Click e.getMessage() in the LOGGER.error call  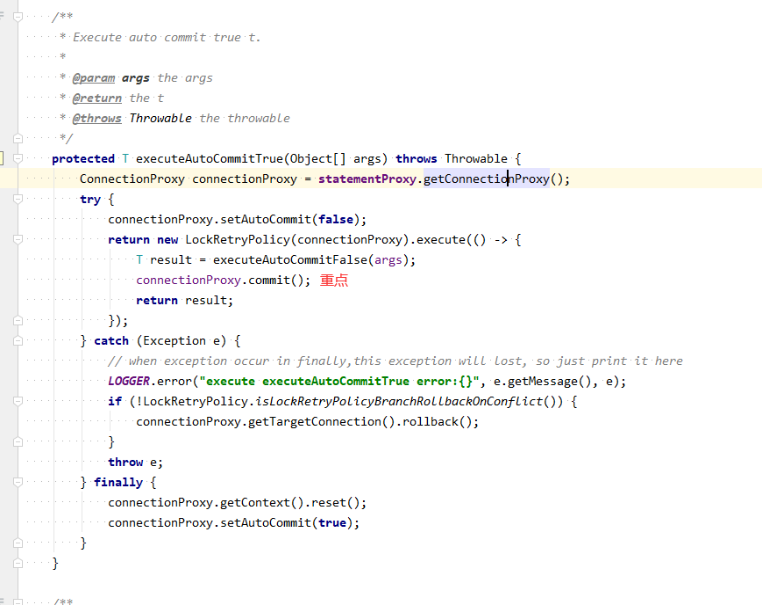pyautogui.click(x=542, y=381)
